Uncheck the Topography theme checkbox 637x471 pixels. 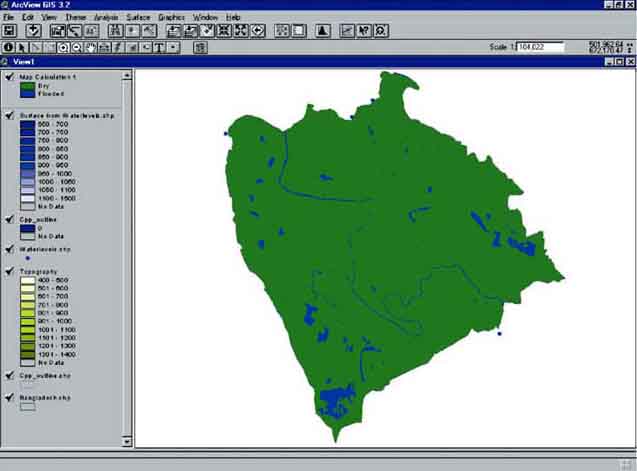(x=9, y=270)
